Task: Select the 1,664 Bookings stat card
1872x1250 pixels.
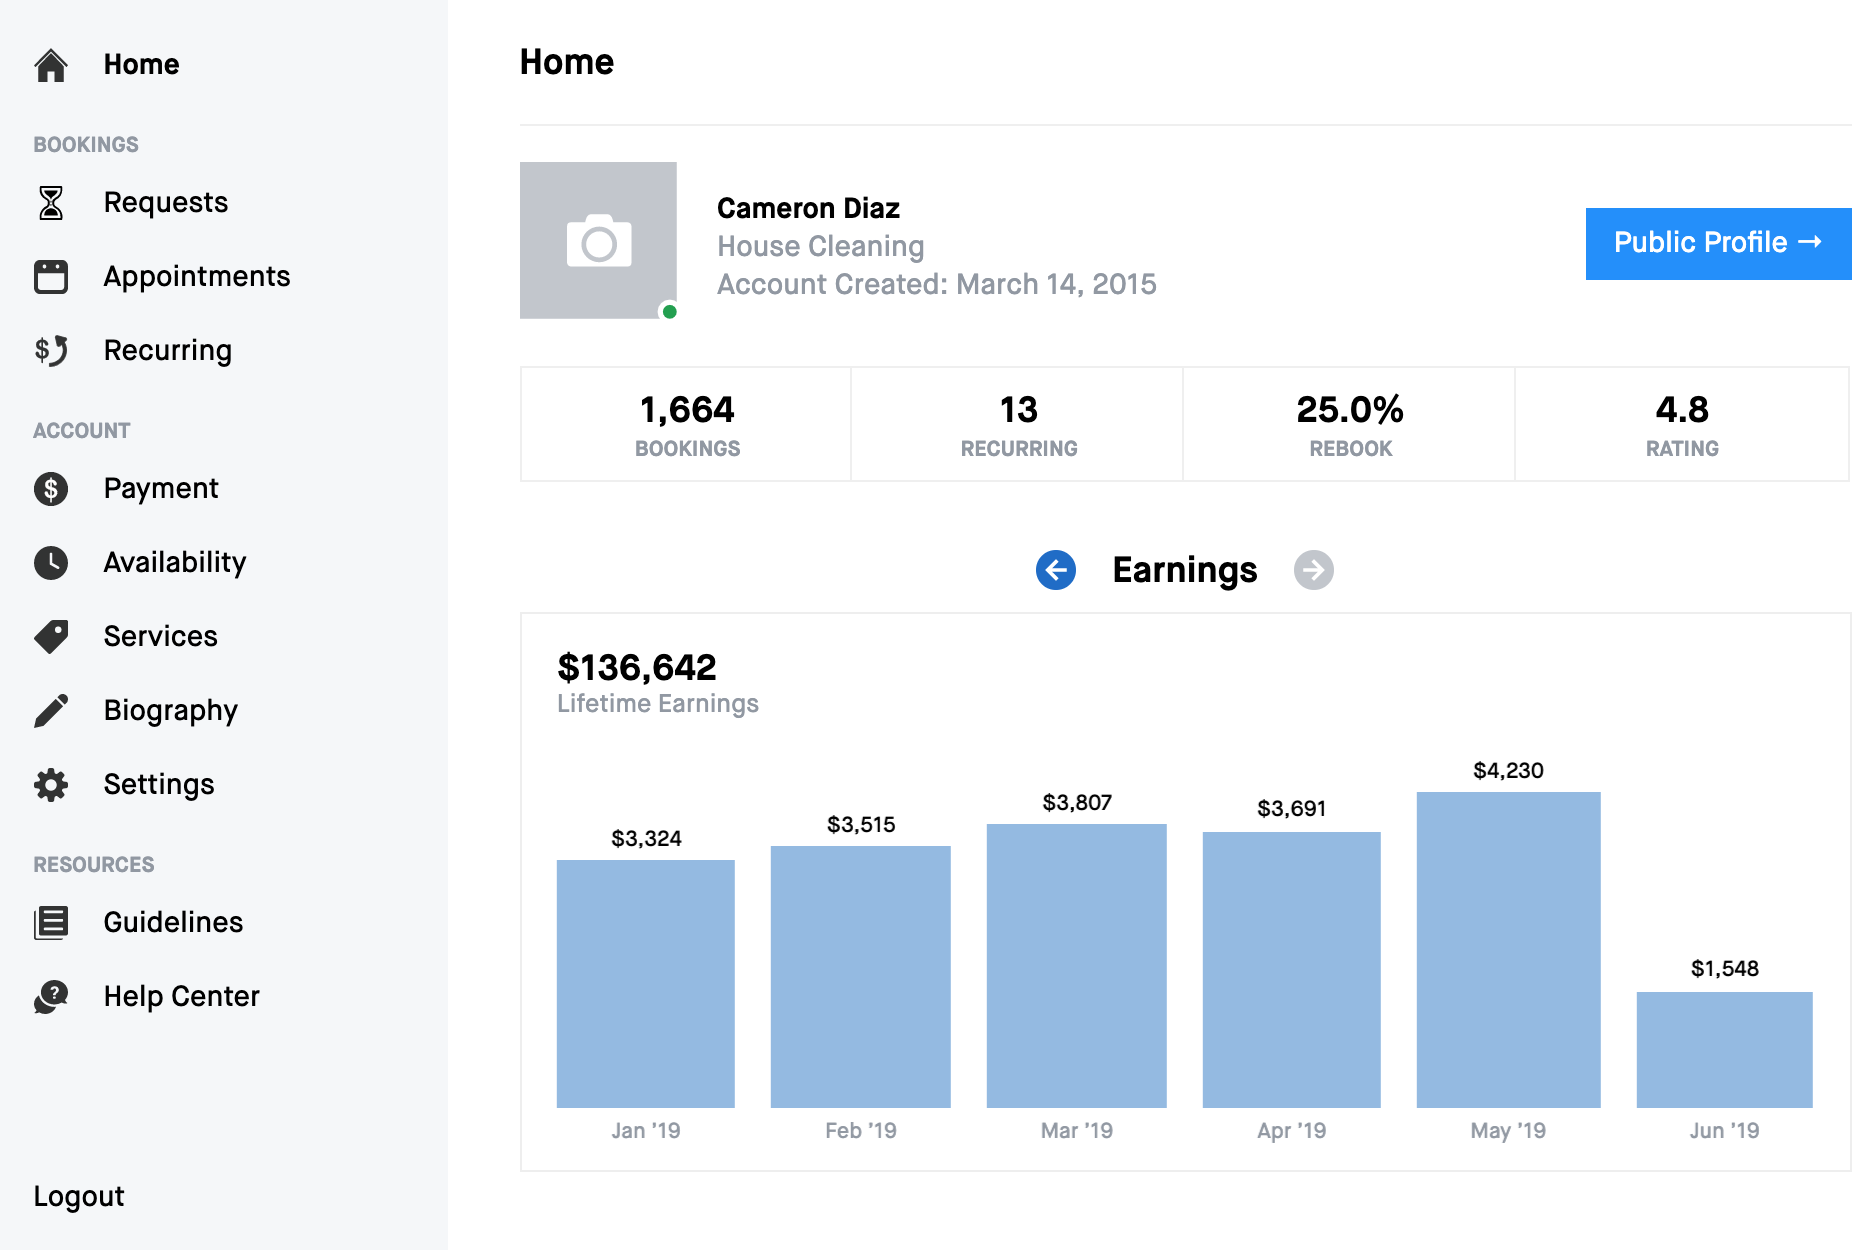Action: click(687, 425)
